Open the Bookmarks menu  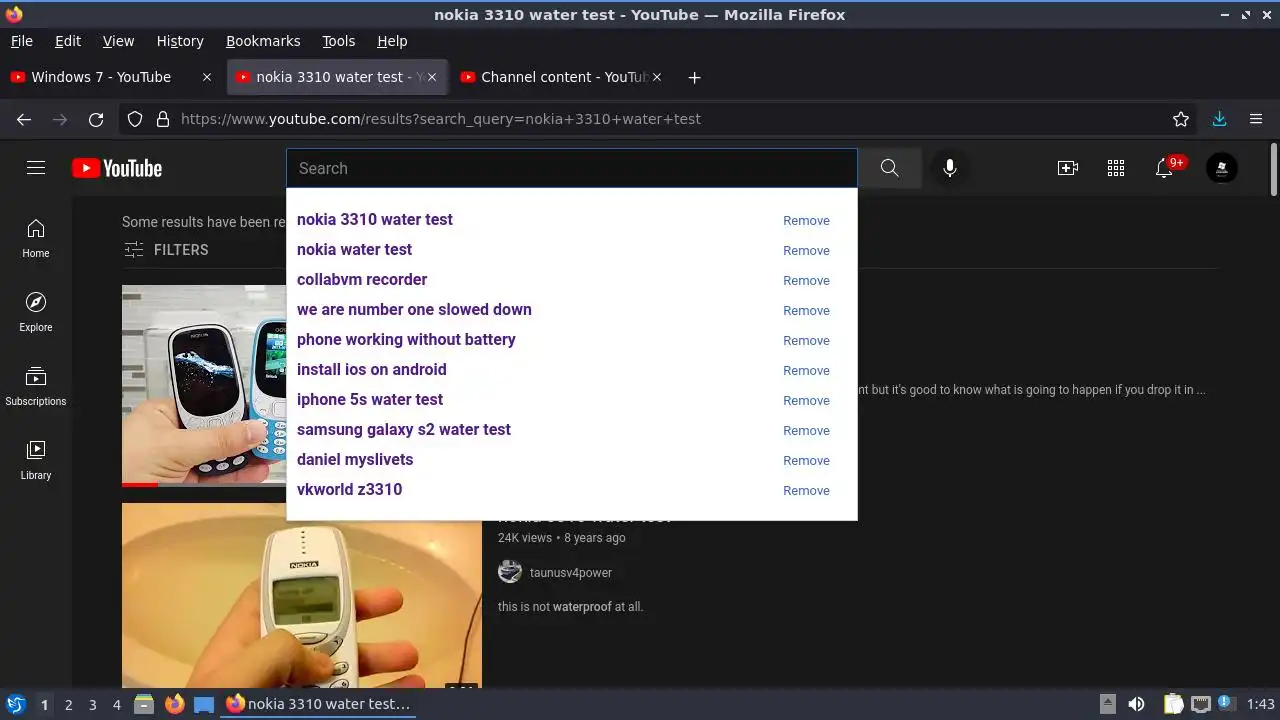[263, 41]
